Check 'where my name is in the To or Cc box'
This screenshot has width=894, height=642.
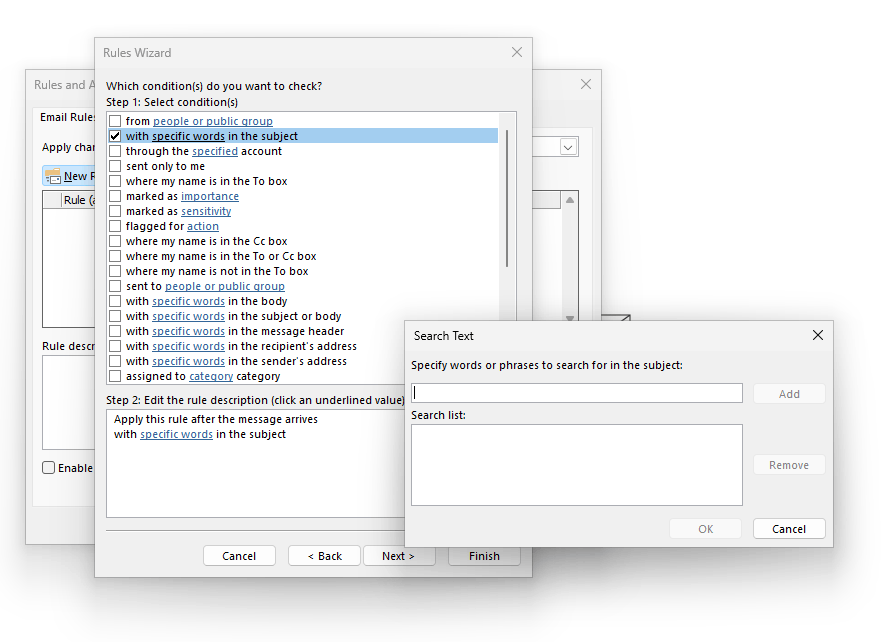(x=115, y=256)
